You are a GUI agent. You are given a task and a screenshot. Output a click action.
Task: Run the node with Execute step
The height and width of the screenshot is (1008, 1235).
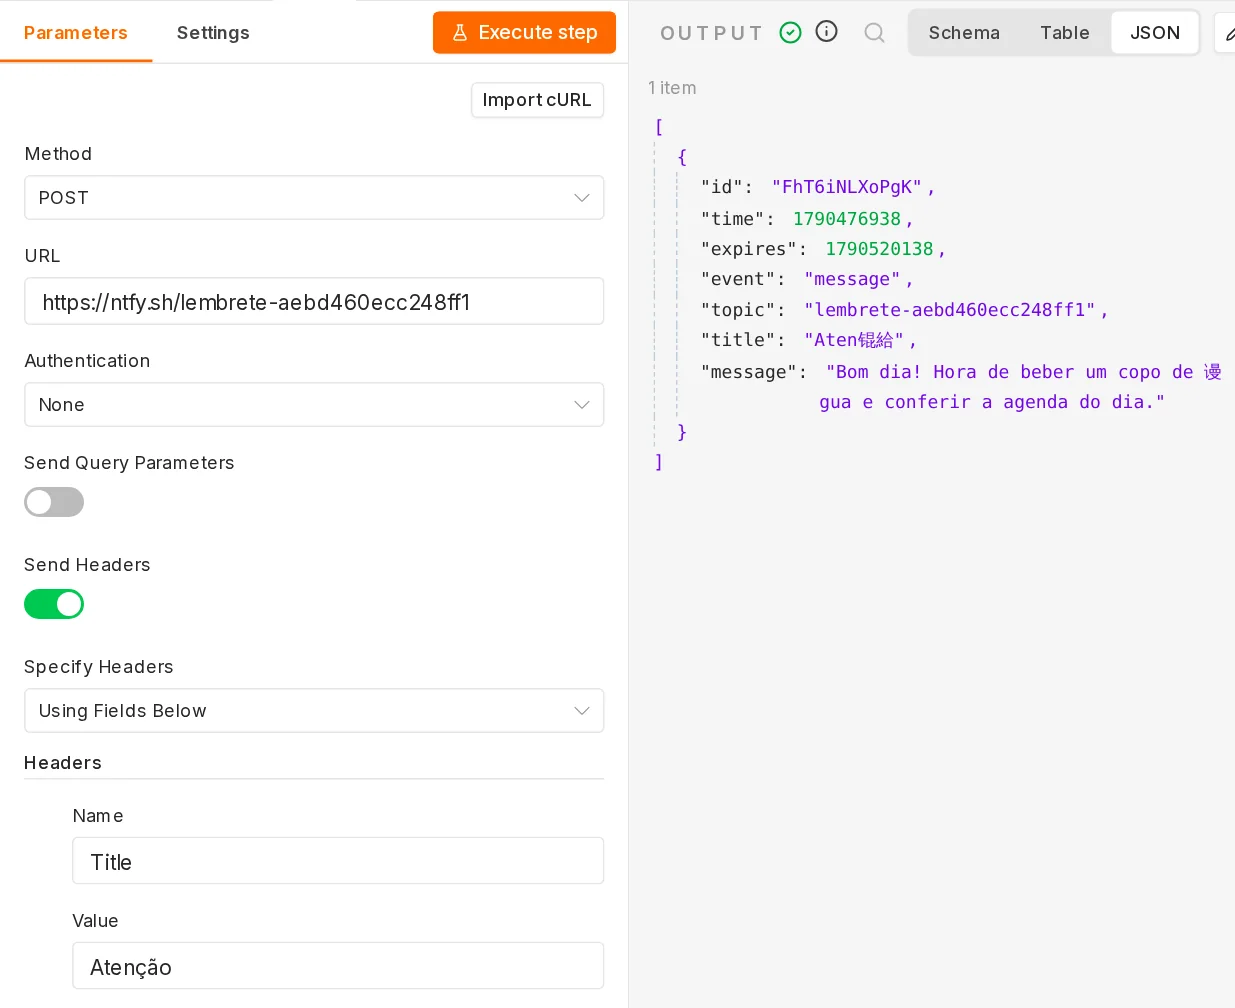pyautogui.click(x=524, y=33)
